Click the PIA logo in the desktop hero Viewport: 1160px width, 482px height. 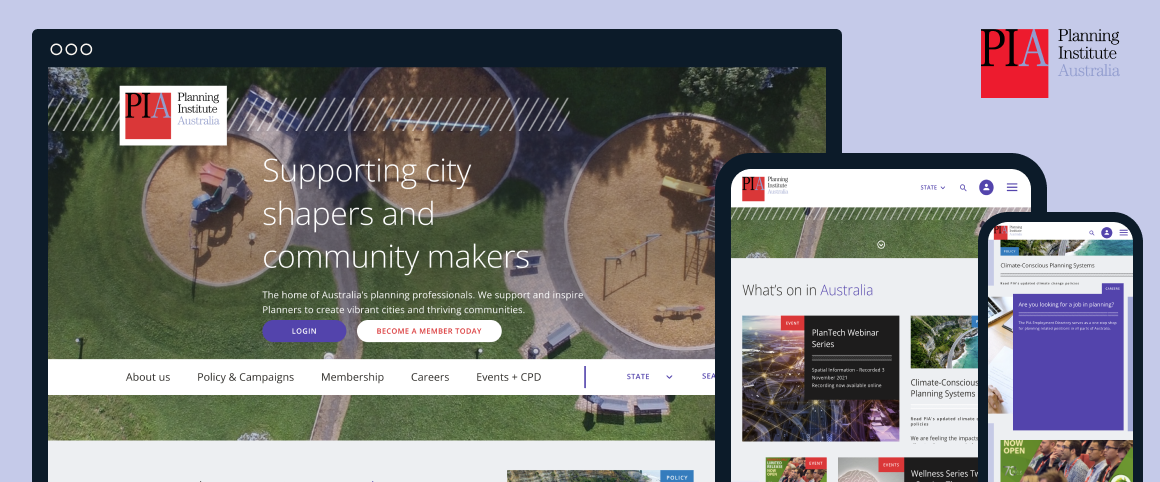click(x=173, y=115)
